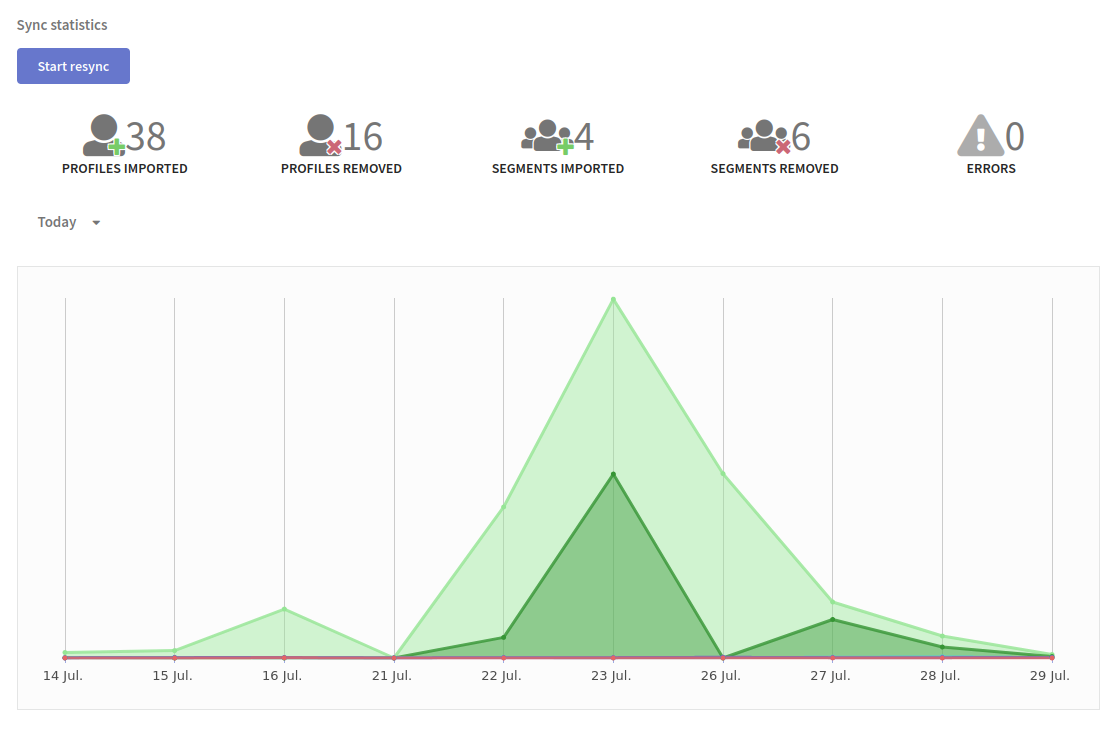The image size is (1114, 738).
Task: Click the Sync statistics heading
Action: point(62,25)
